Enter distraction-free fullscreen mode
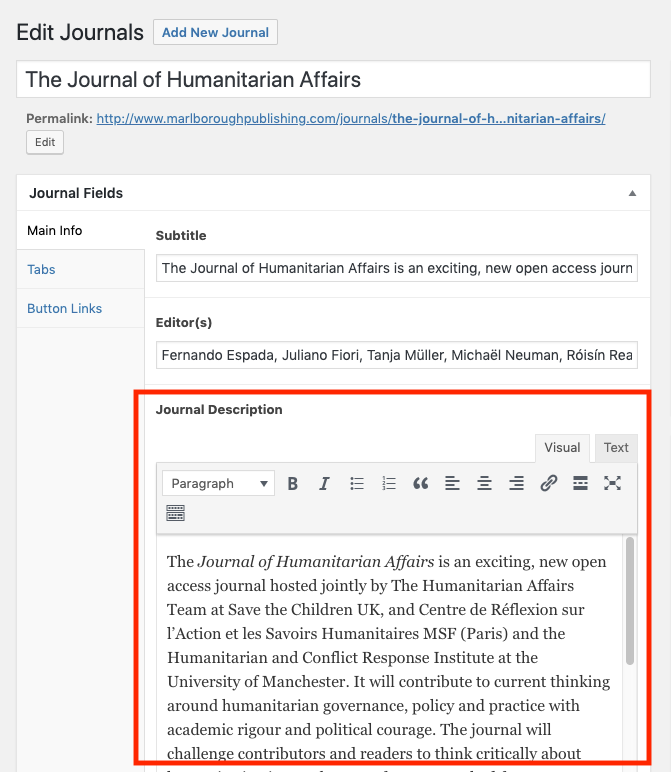 click(x=612, y=483)
